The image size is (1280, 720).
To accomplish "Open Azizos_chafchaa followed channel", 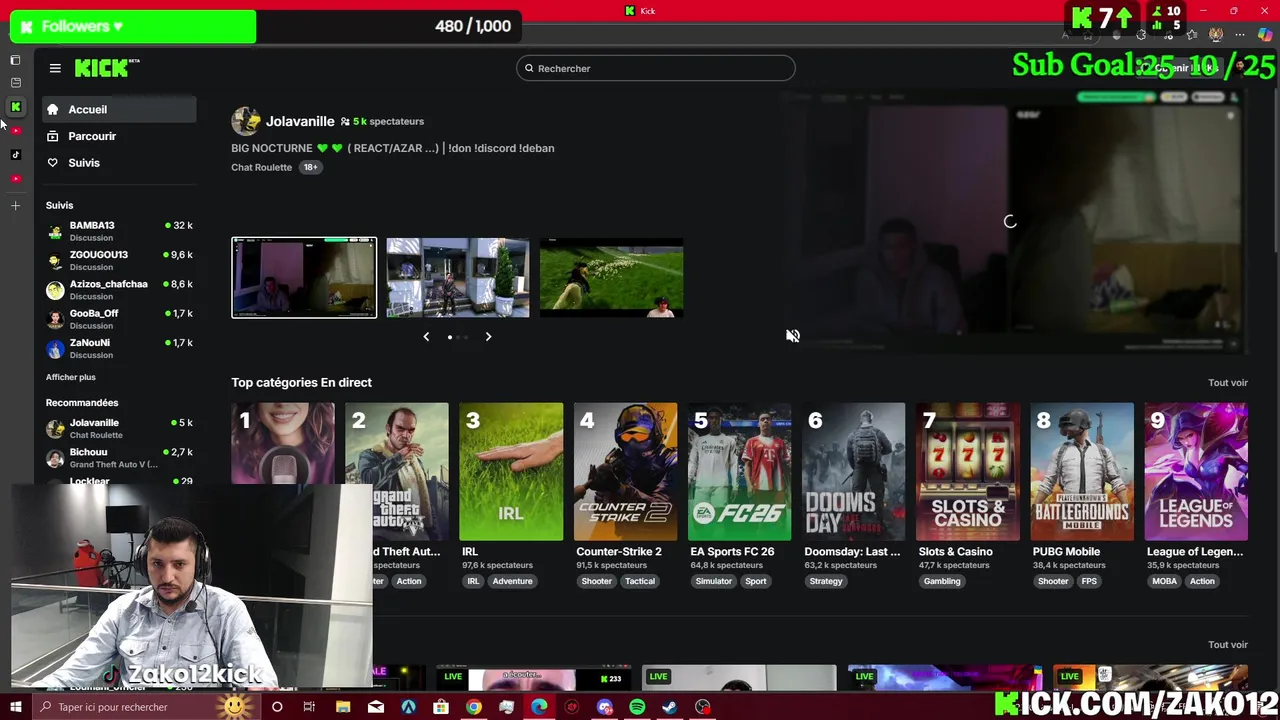I will coord(119,289).
